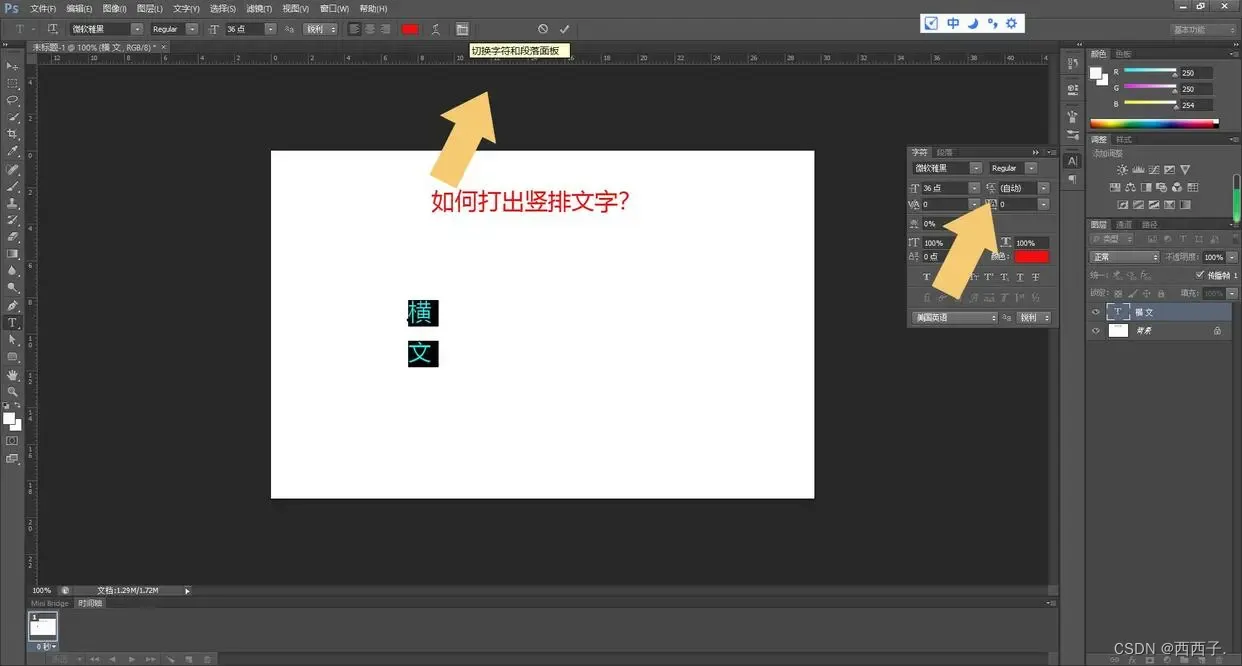
Task: Select the Gradient tool
Action: click(13, 254)
